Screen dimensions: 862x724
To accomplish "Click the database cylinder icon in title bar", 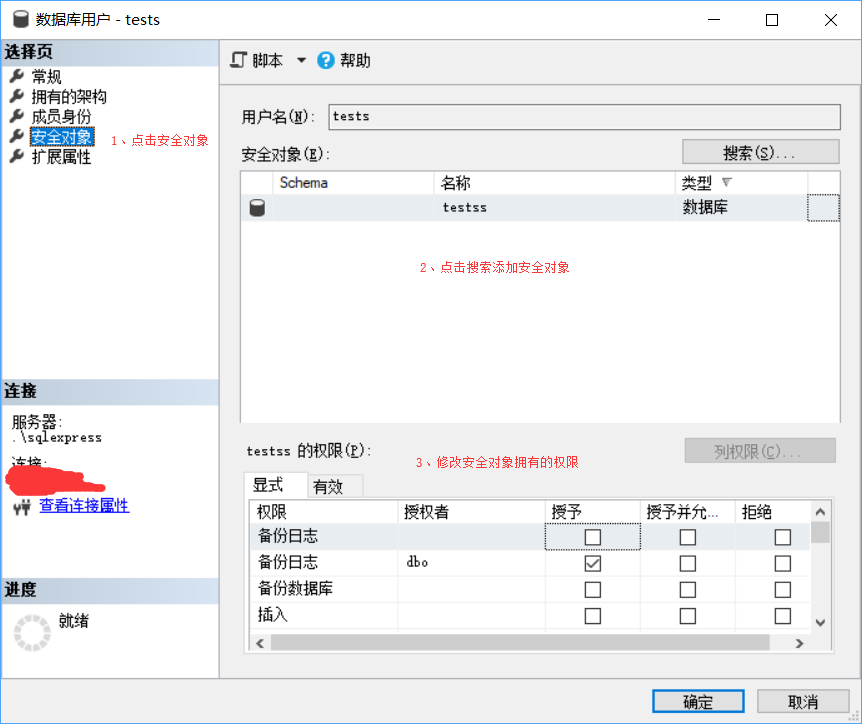I will 21,19.
